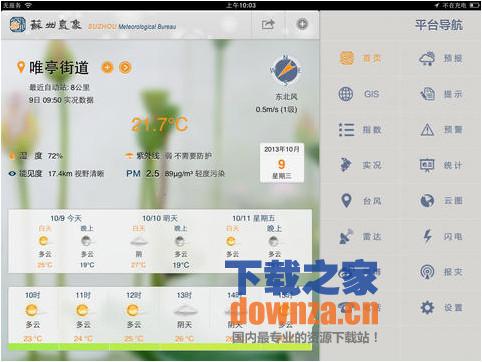Tap the share icon in top bar
The height and width of the screenshot is (362, 482).
coord(268,24)
